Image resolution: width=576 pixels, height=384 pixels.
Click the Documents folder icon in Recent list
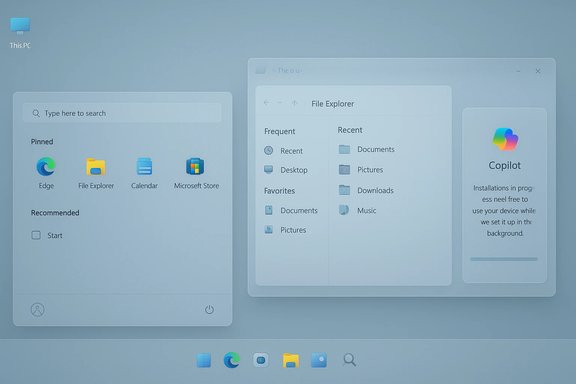point(344,149)
